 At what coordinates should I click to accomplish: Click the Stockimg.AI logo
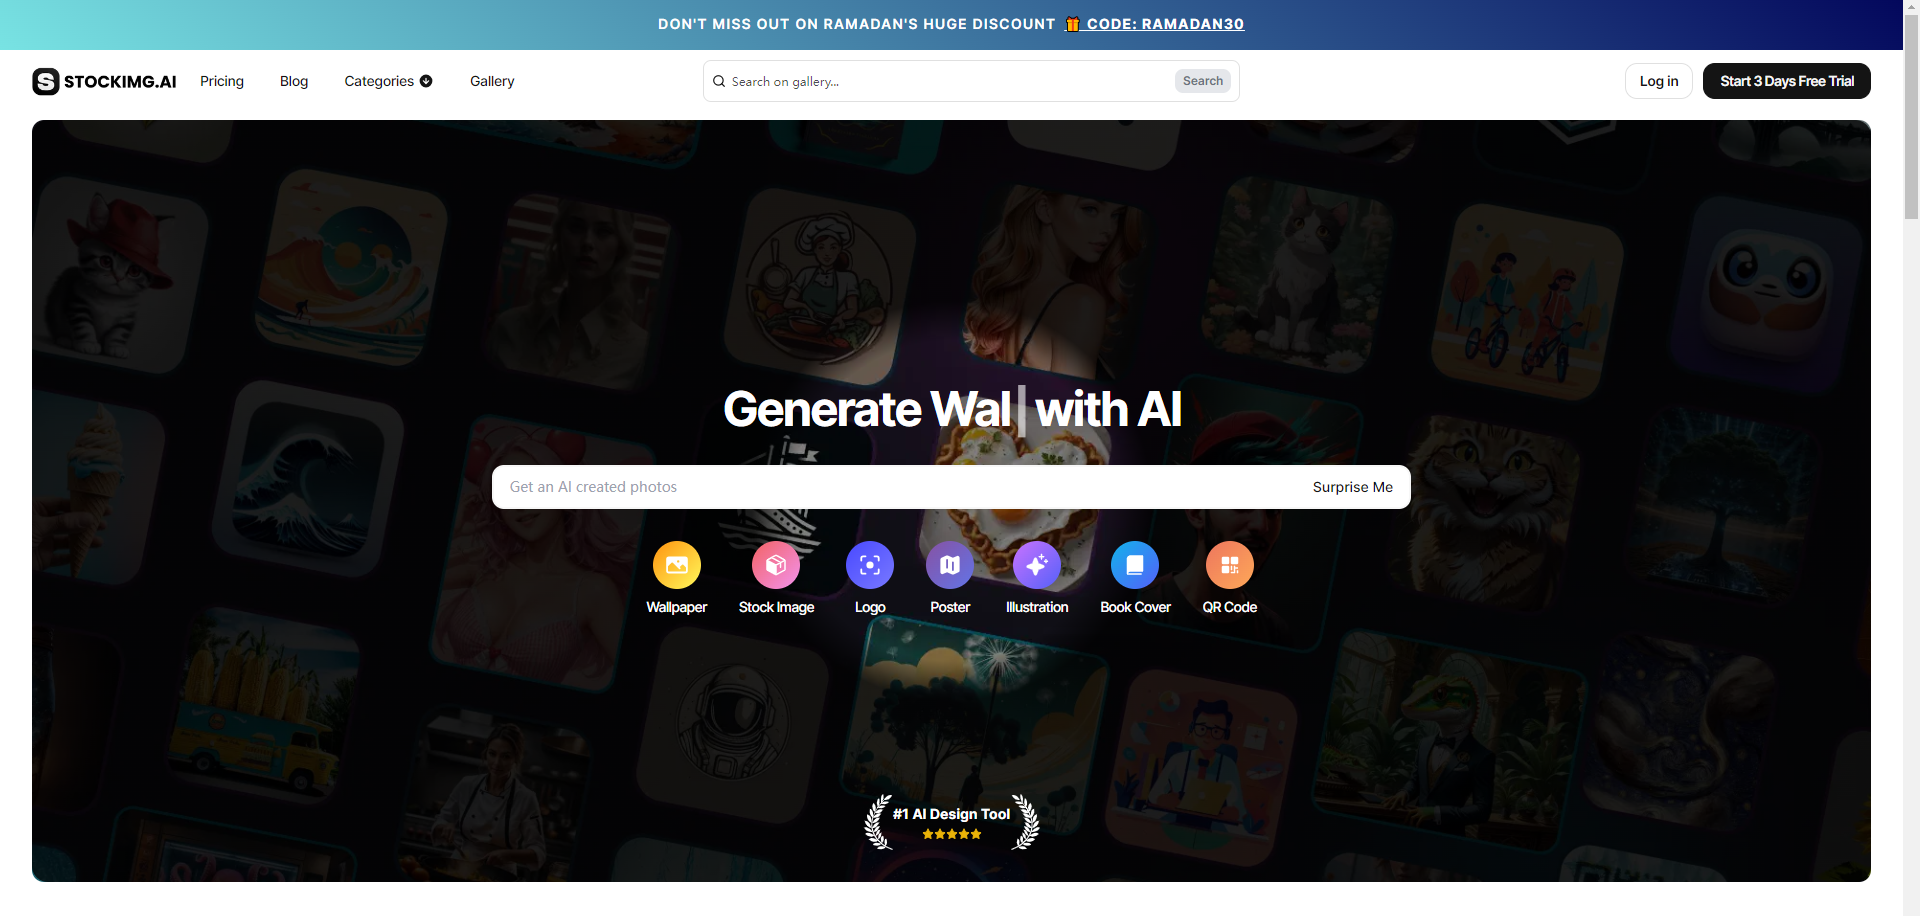[104, 81]
